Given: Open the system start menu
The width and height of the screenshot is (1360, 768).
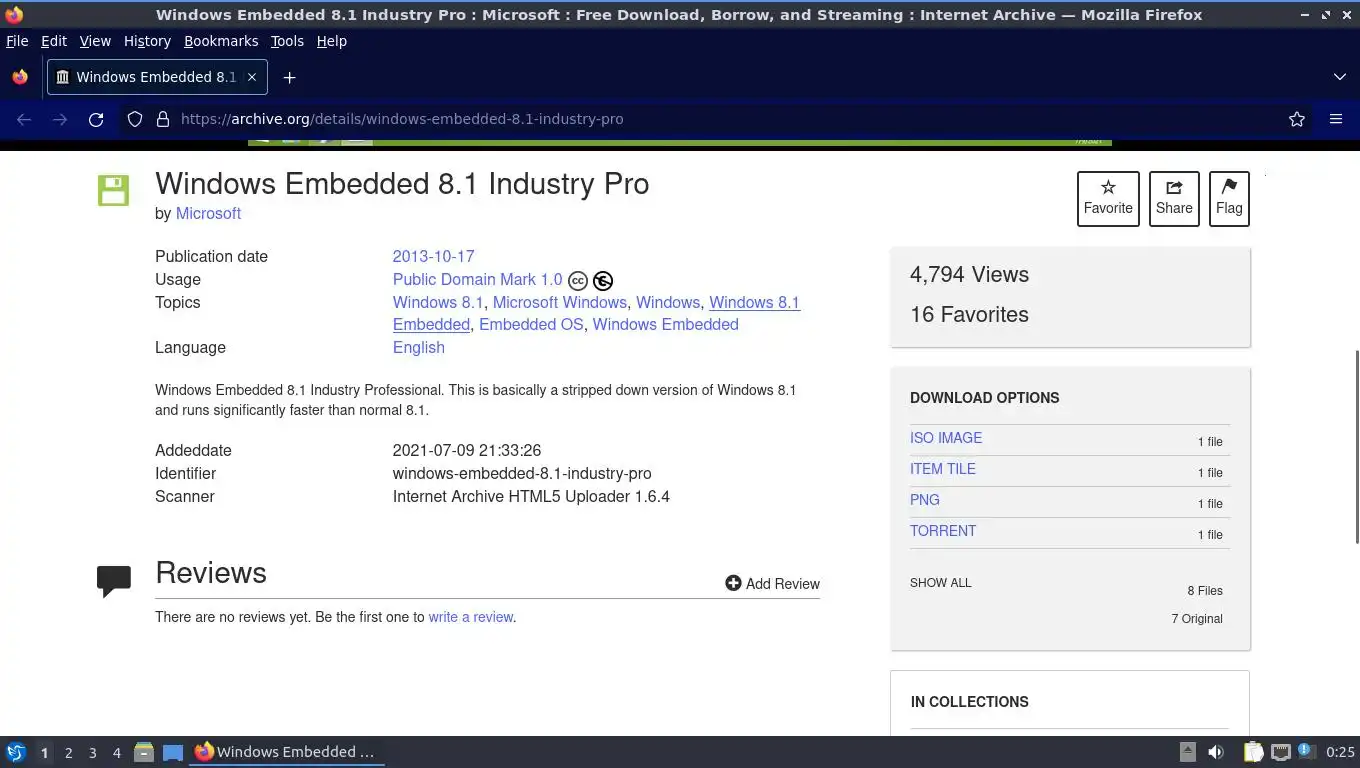Looking at the screenshot, I should (x=16, y=752).
